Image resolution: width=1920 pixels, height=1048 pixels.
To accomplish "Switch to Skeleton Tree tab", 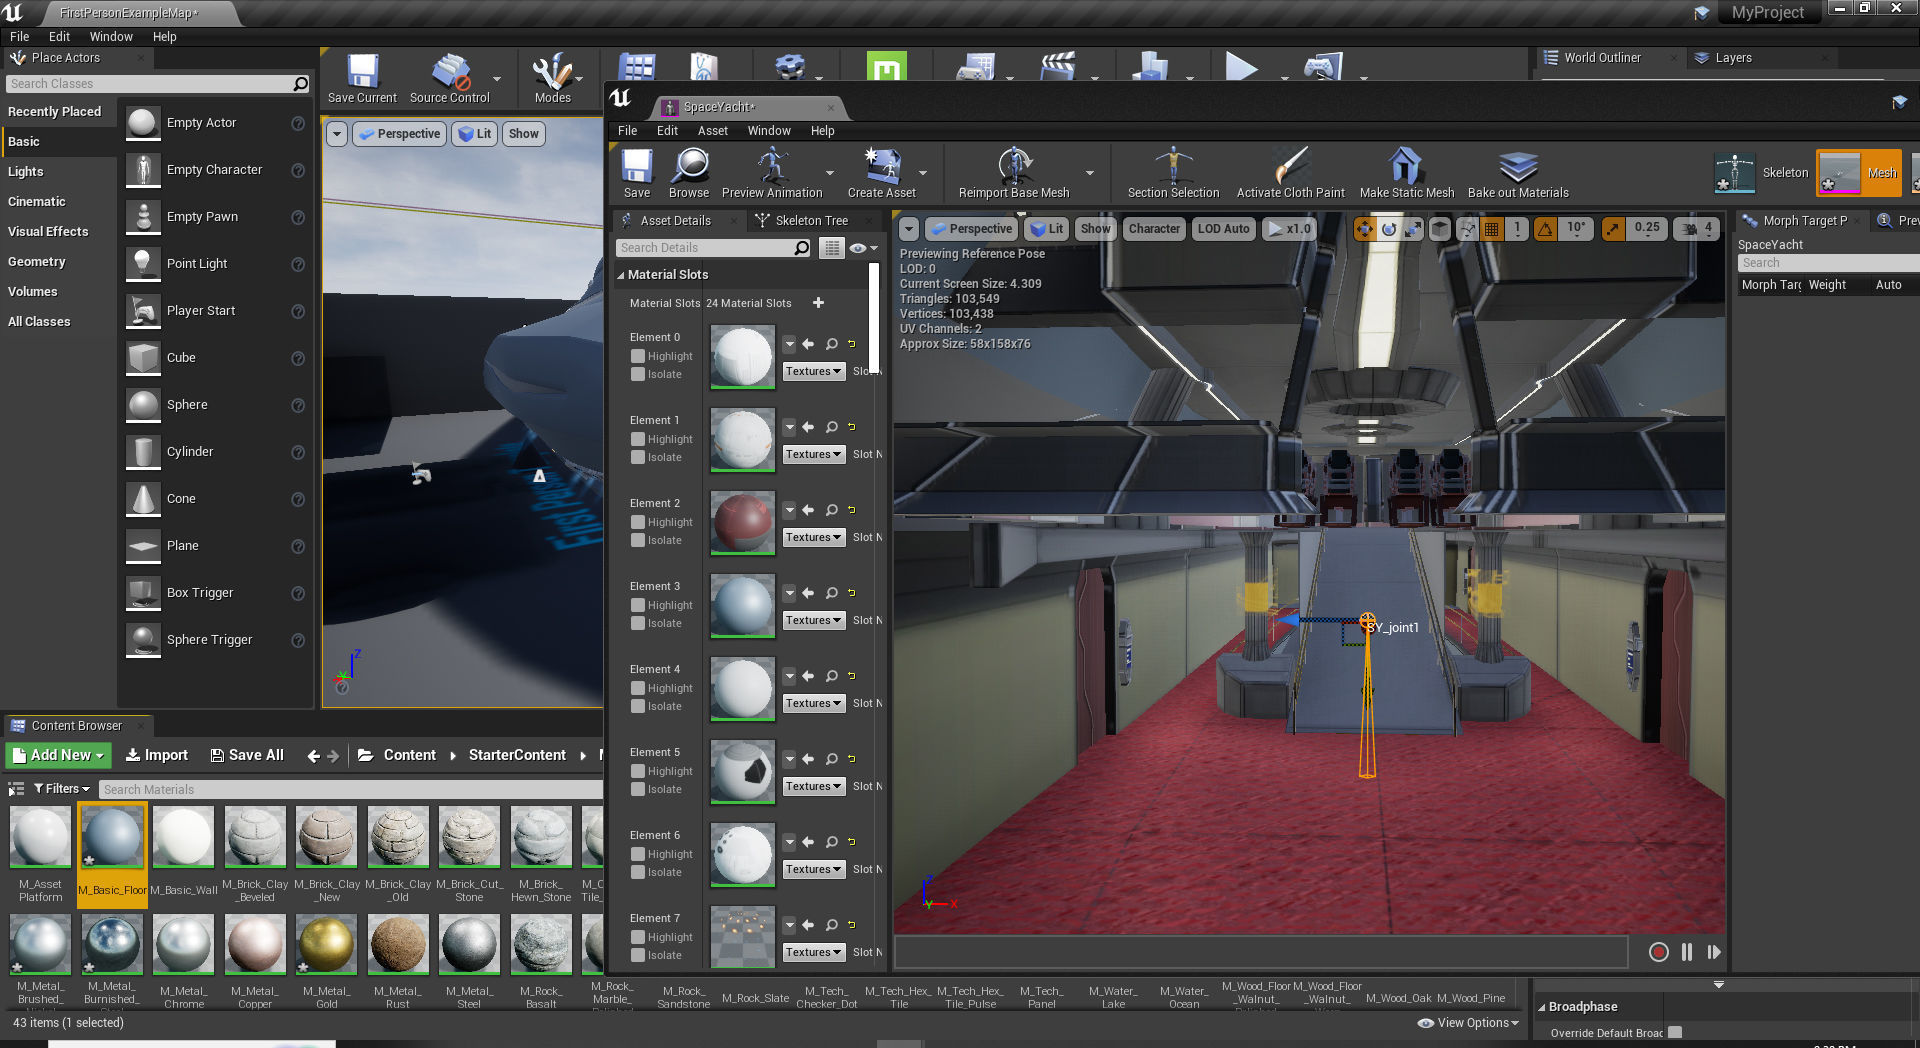I will point(811,221).
